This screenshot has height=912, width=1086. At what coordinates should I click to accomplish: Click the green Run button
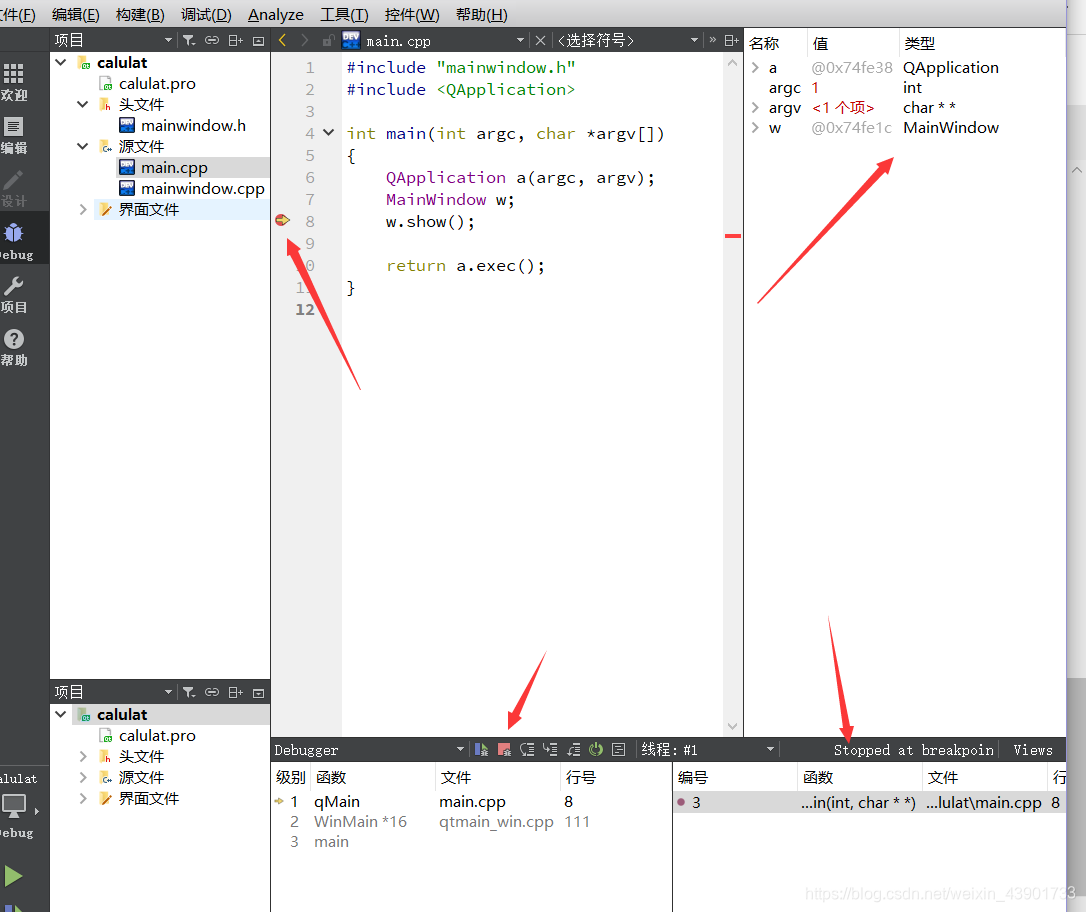pos(13,876)
